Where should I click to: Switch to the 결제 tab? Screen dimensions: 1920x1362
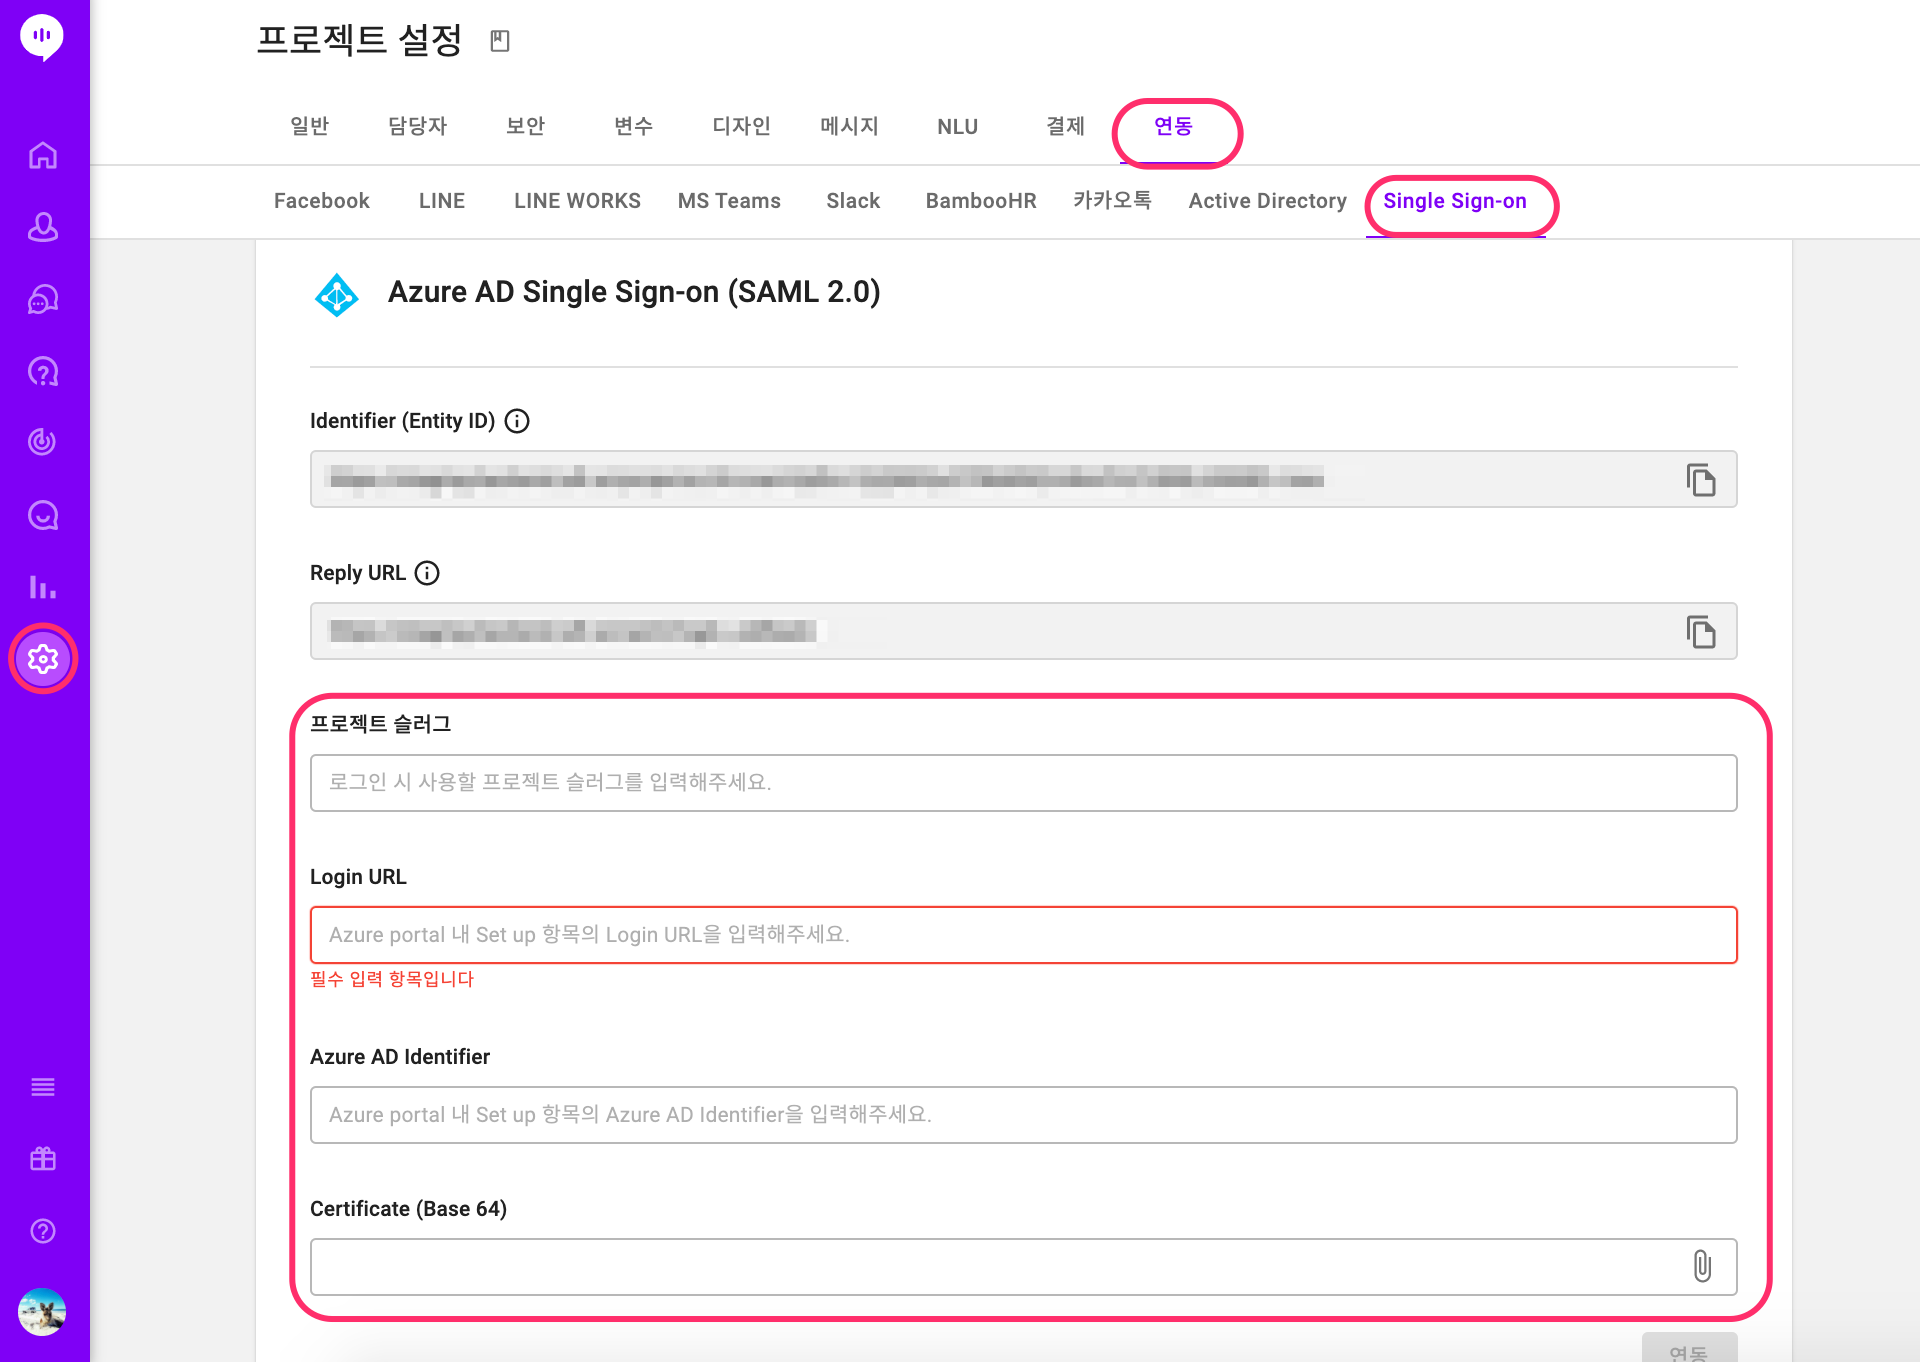(x=1066, y=126)
